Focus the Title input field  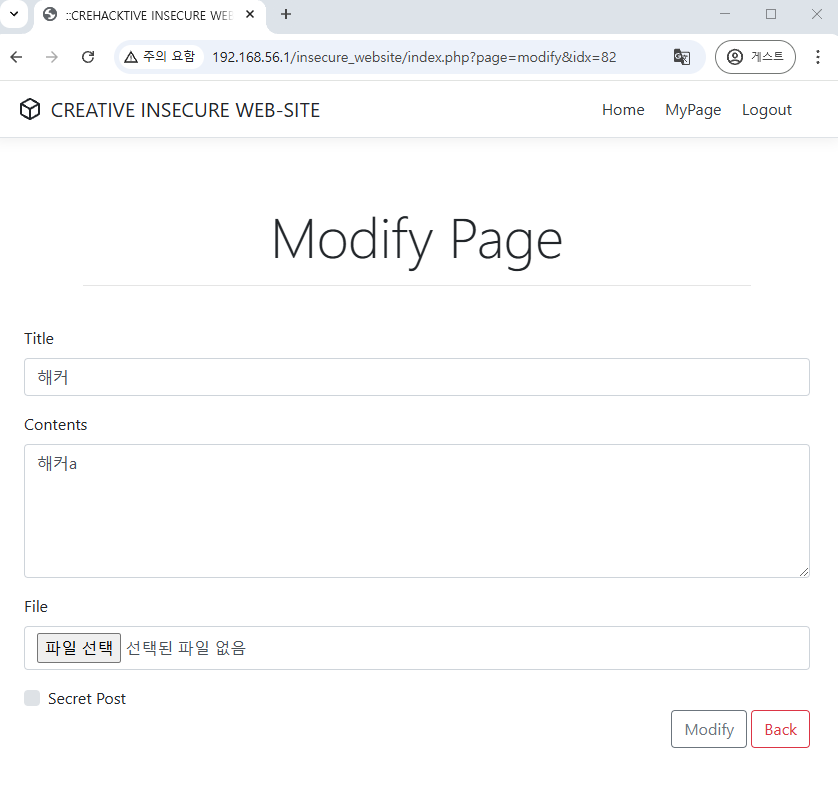click(417, 377)
